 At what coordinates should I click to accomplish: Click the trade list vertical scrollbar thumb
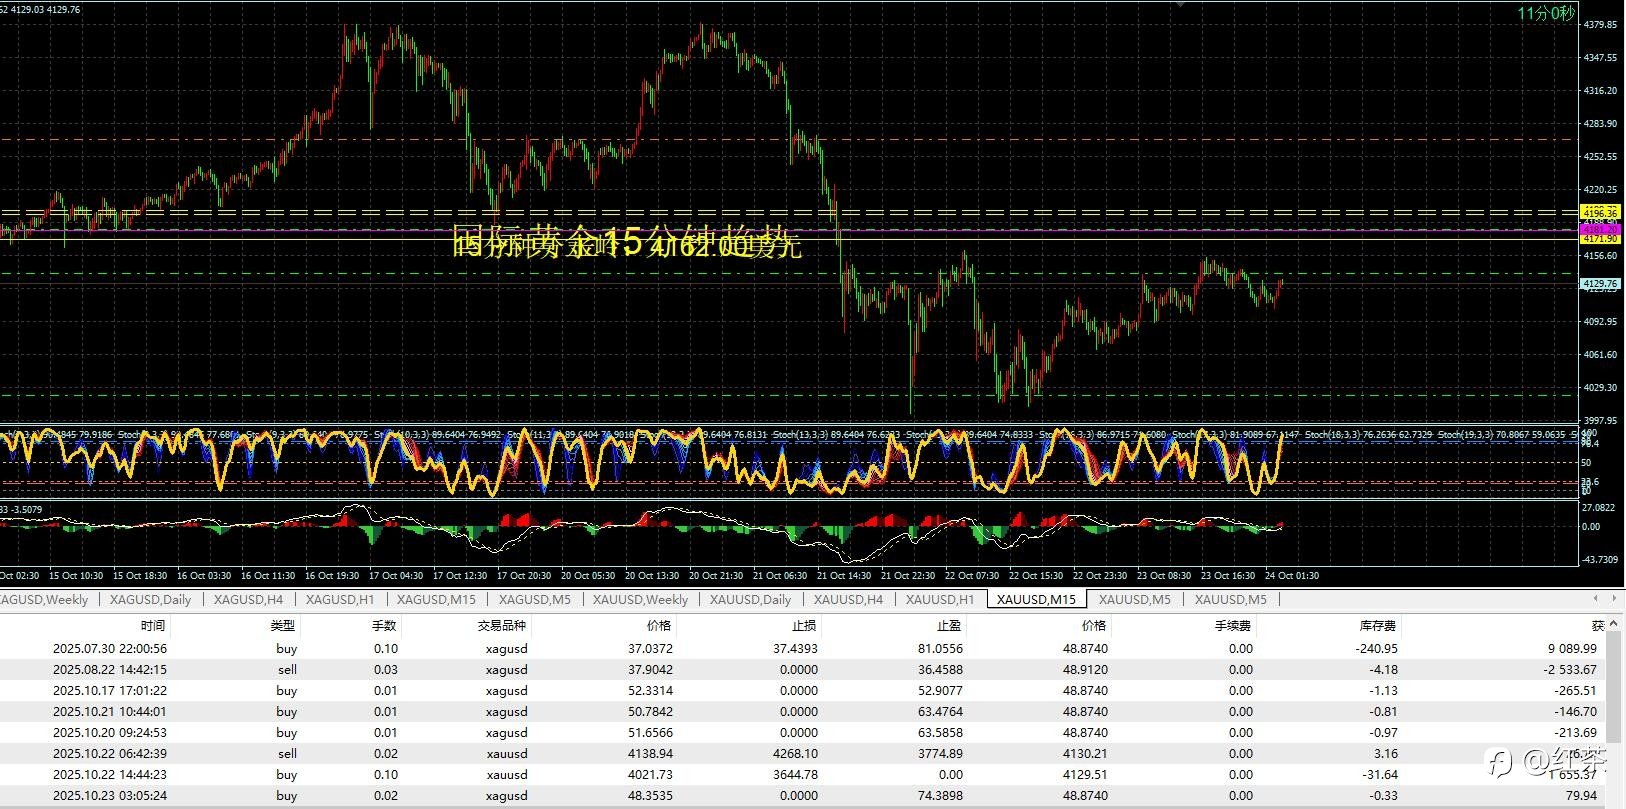coord(1615,685)
